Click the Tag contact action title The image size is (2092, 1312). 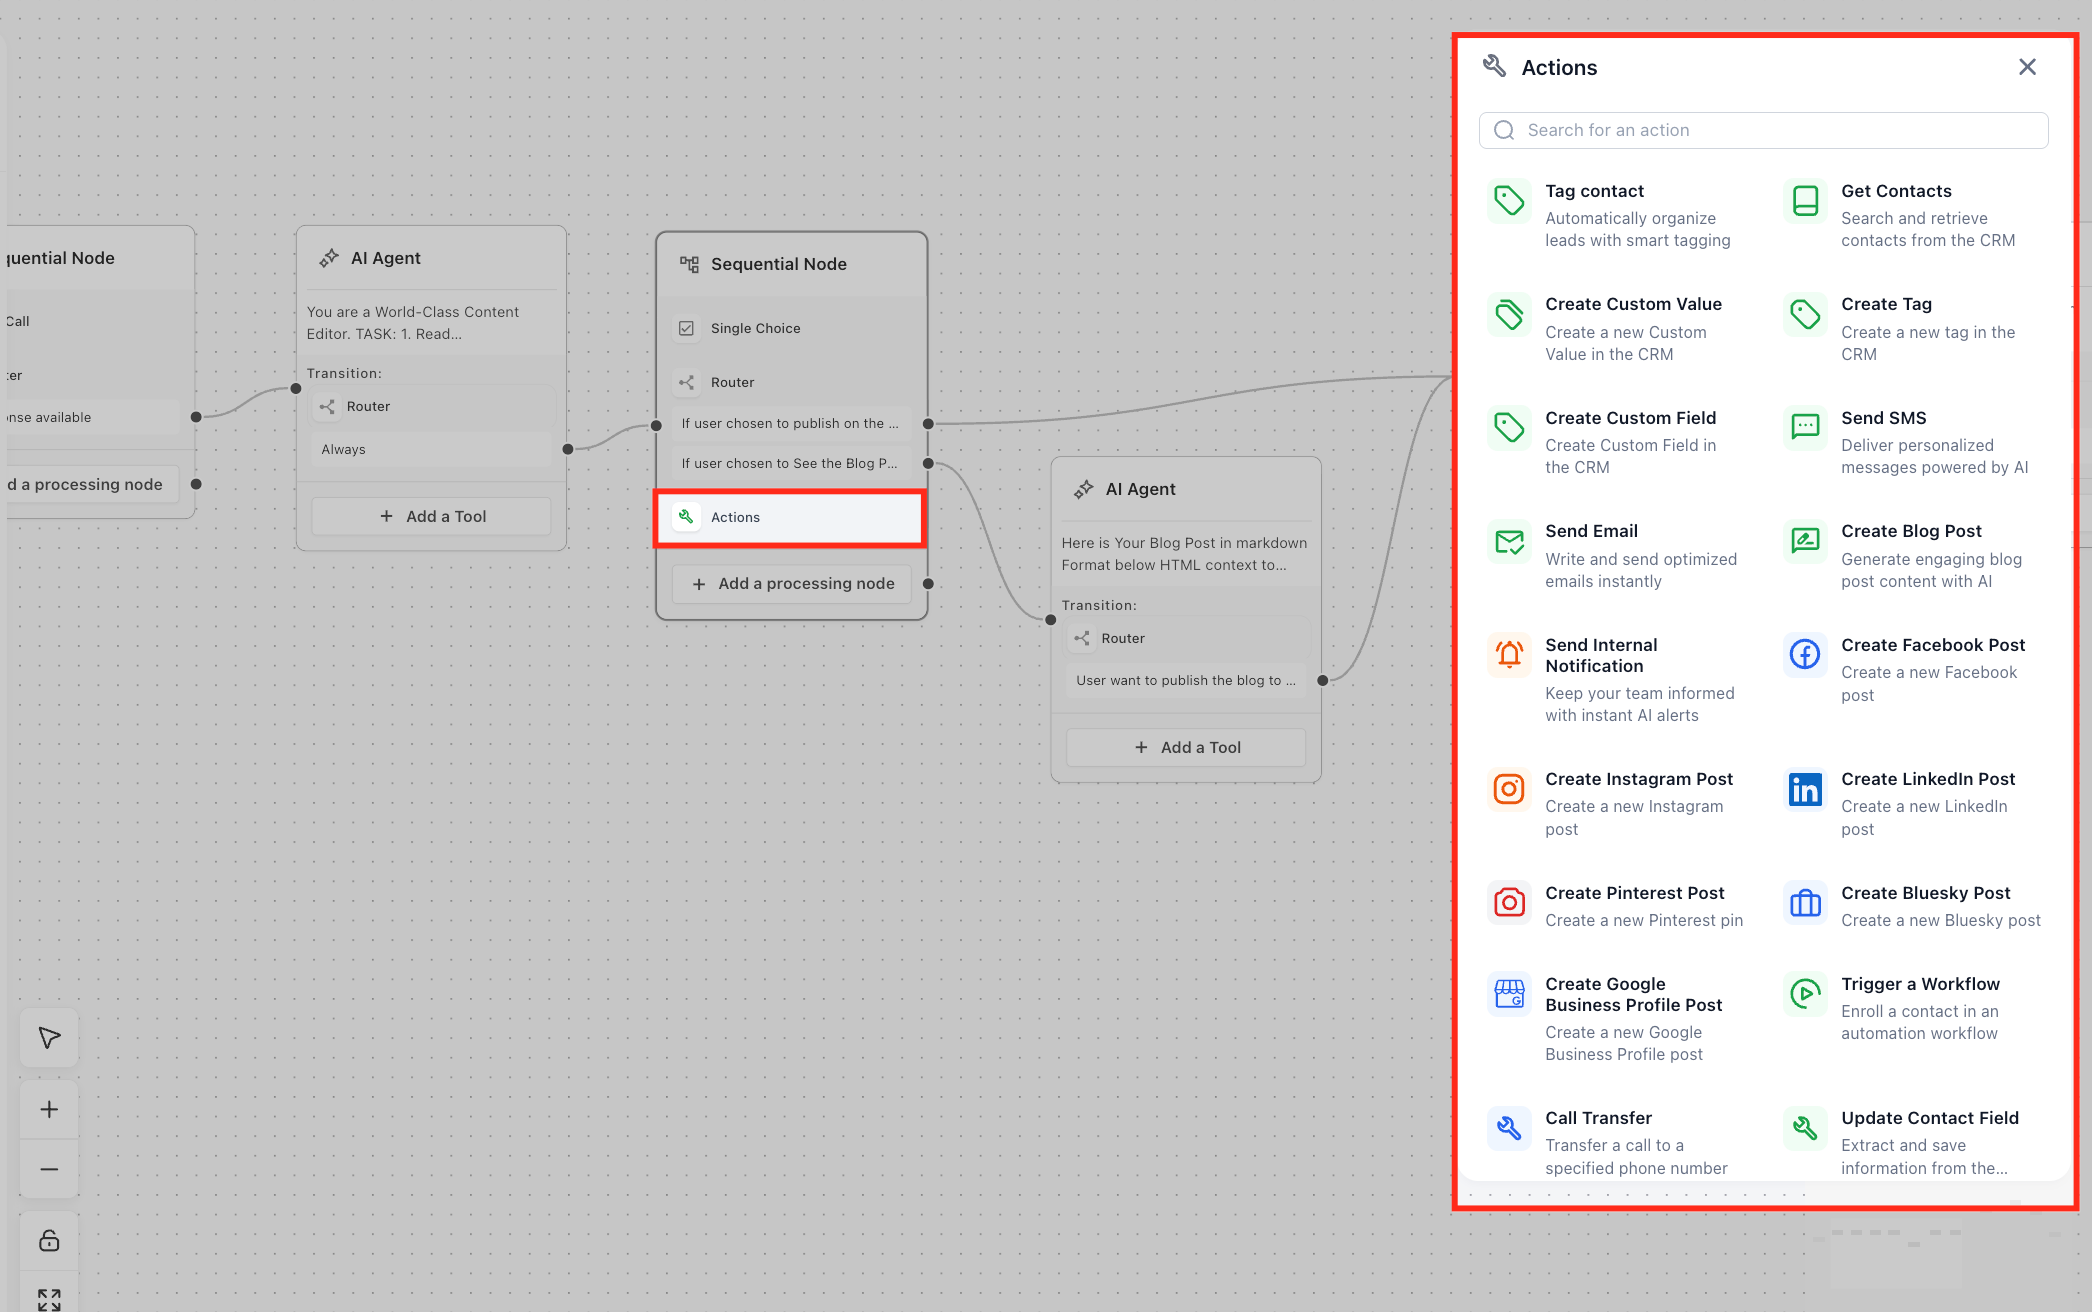pyautogui.click(x=1594, y=191)
